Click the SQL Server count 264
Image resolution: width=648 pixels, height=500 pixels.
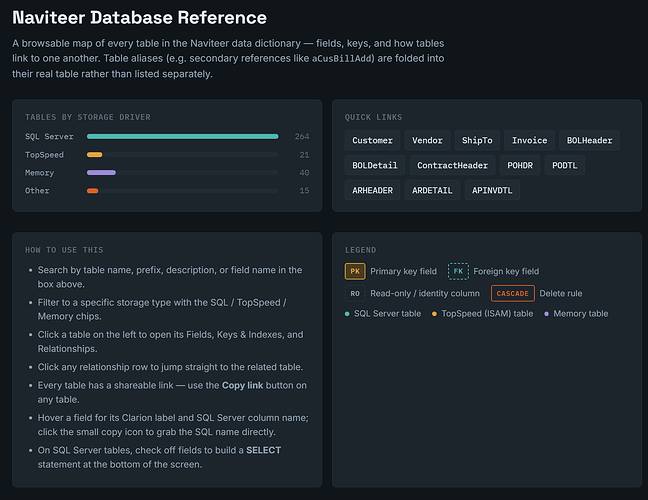click(x=302, y=136)
